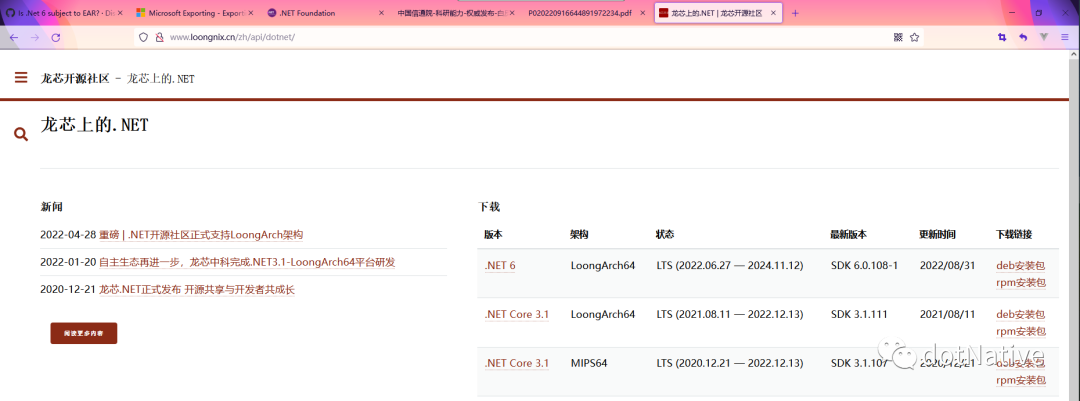
Task: Click the undo arrow toolbar icon
Action: (1023, 38)
